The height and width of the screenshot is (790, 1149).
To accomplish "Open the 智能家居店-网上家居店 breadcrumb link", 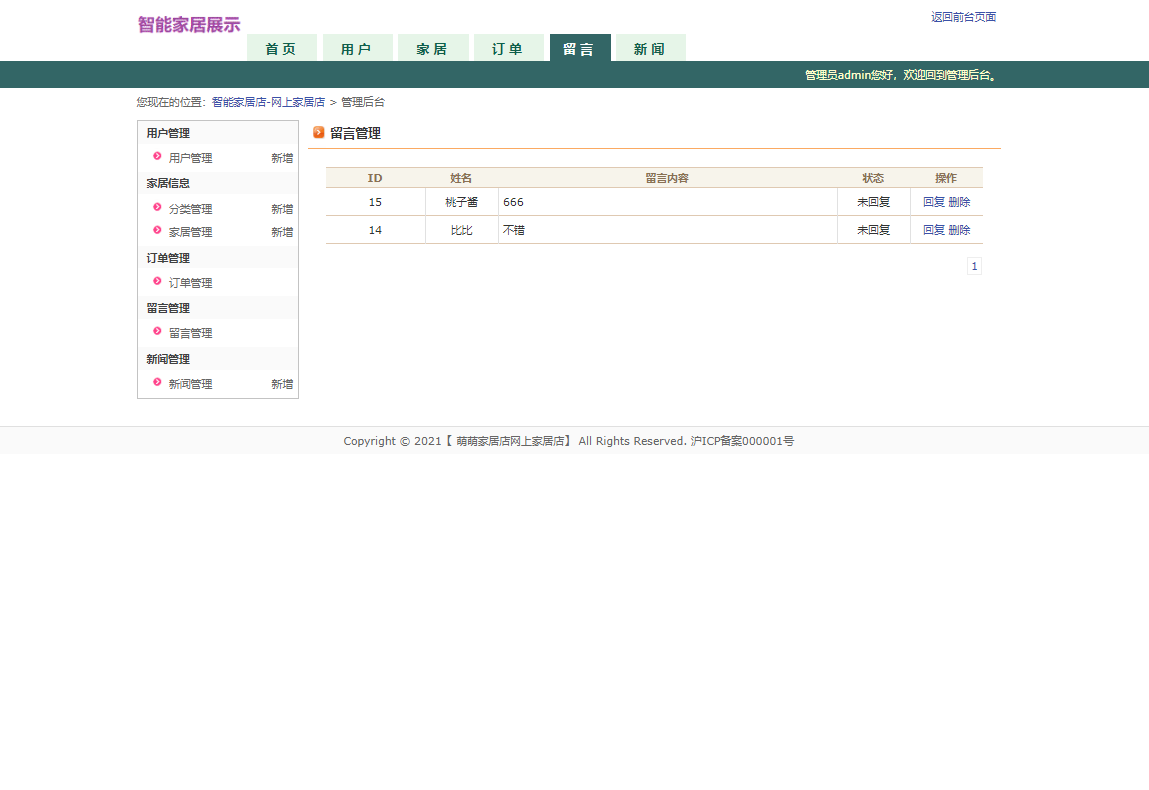I will pyautogui.click(x=267, y=101).
